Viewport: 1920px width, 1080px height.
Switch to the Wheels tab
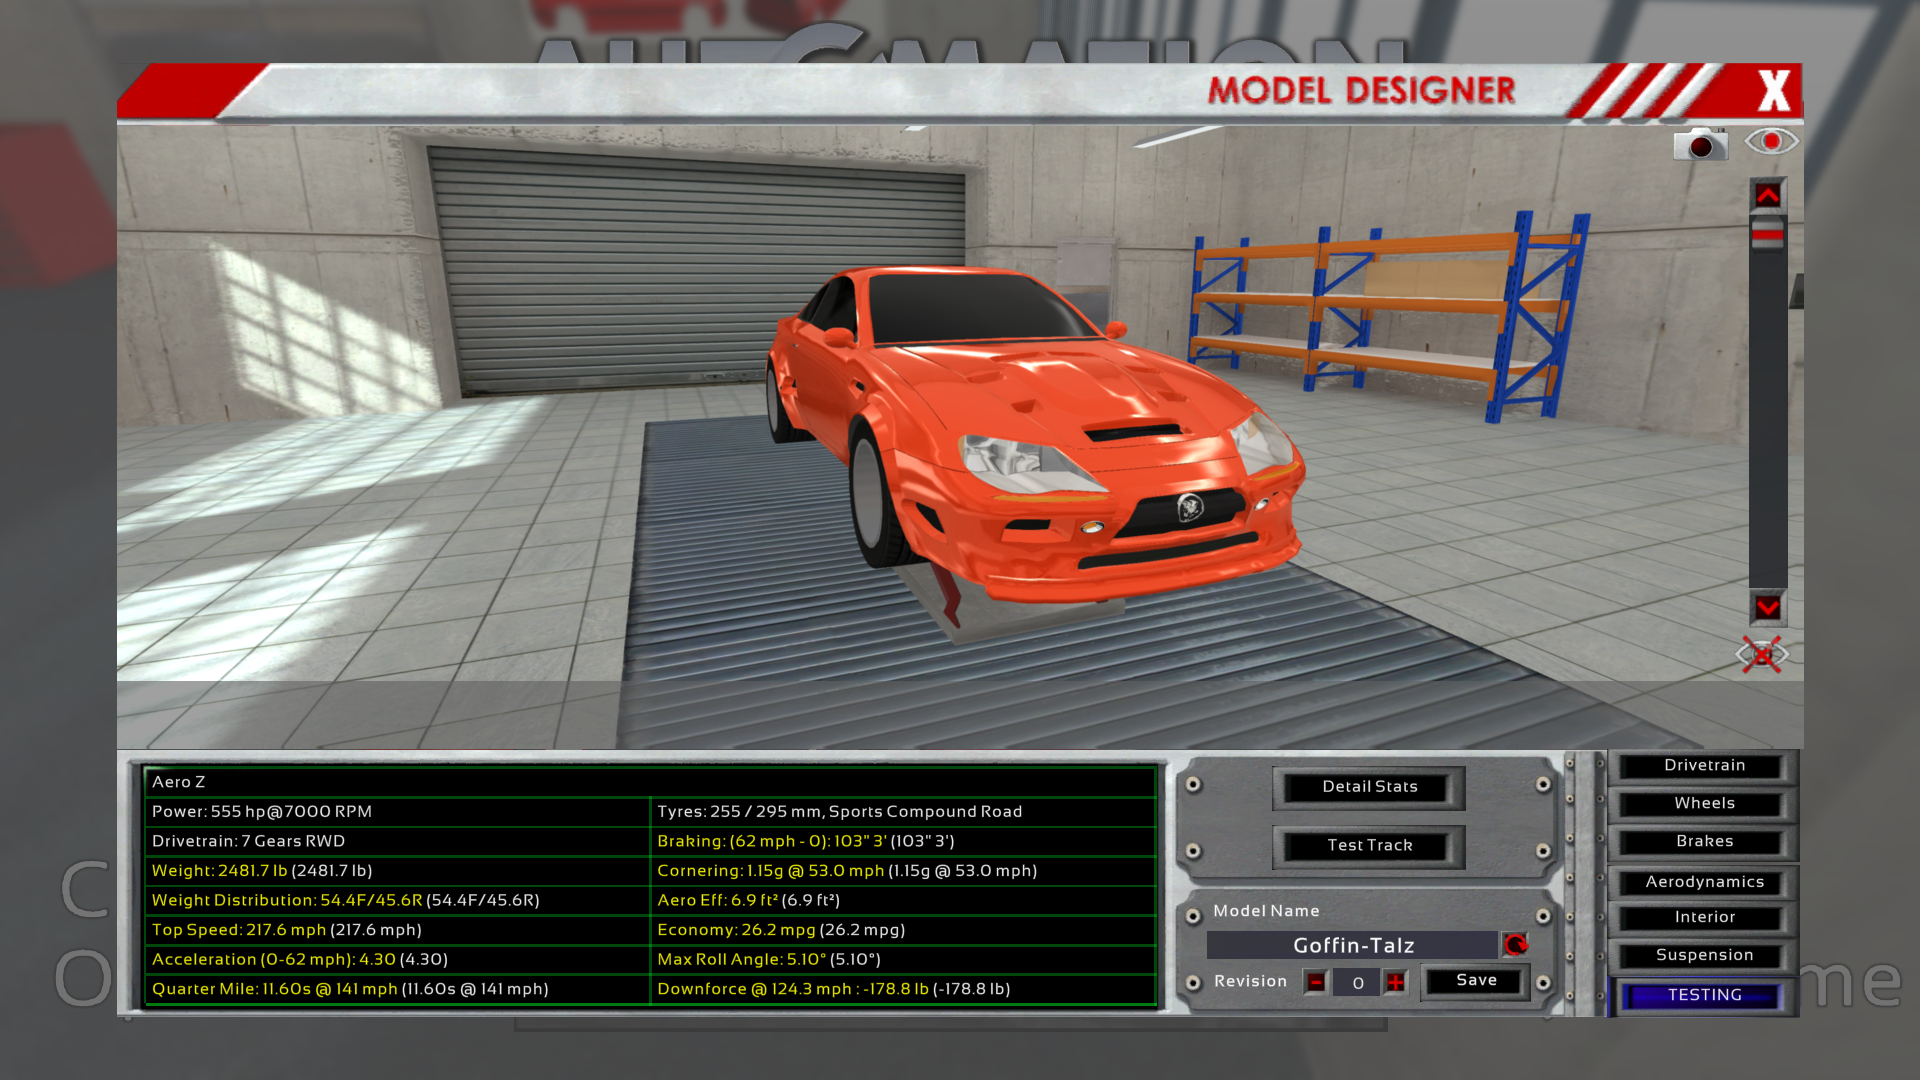(1704, 804)
